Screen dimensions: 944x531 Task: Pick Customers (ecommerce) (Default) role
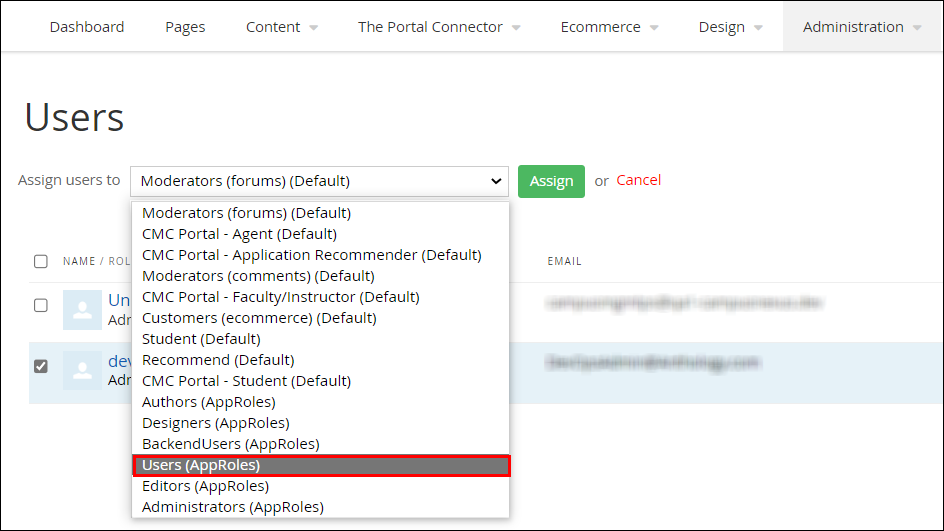[259, 318]
